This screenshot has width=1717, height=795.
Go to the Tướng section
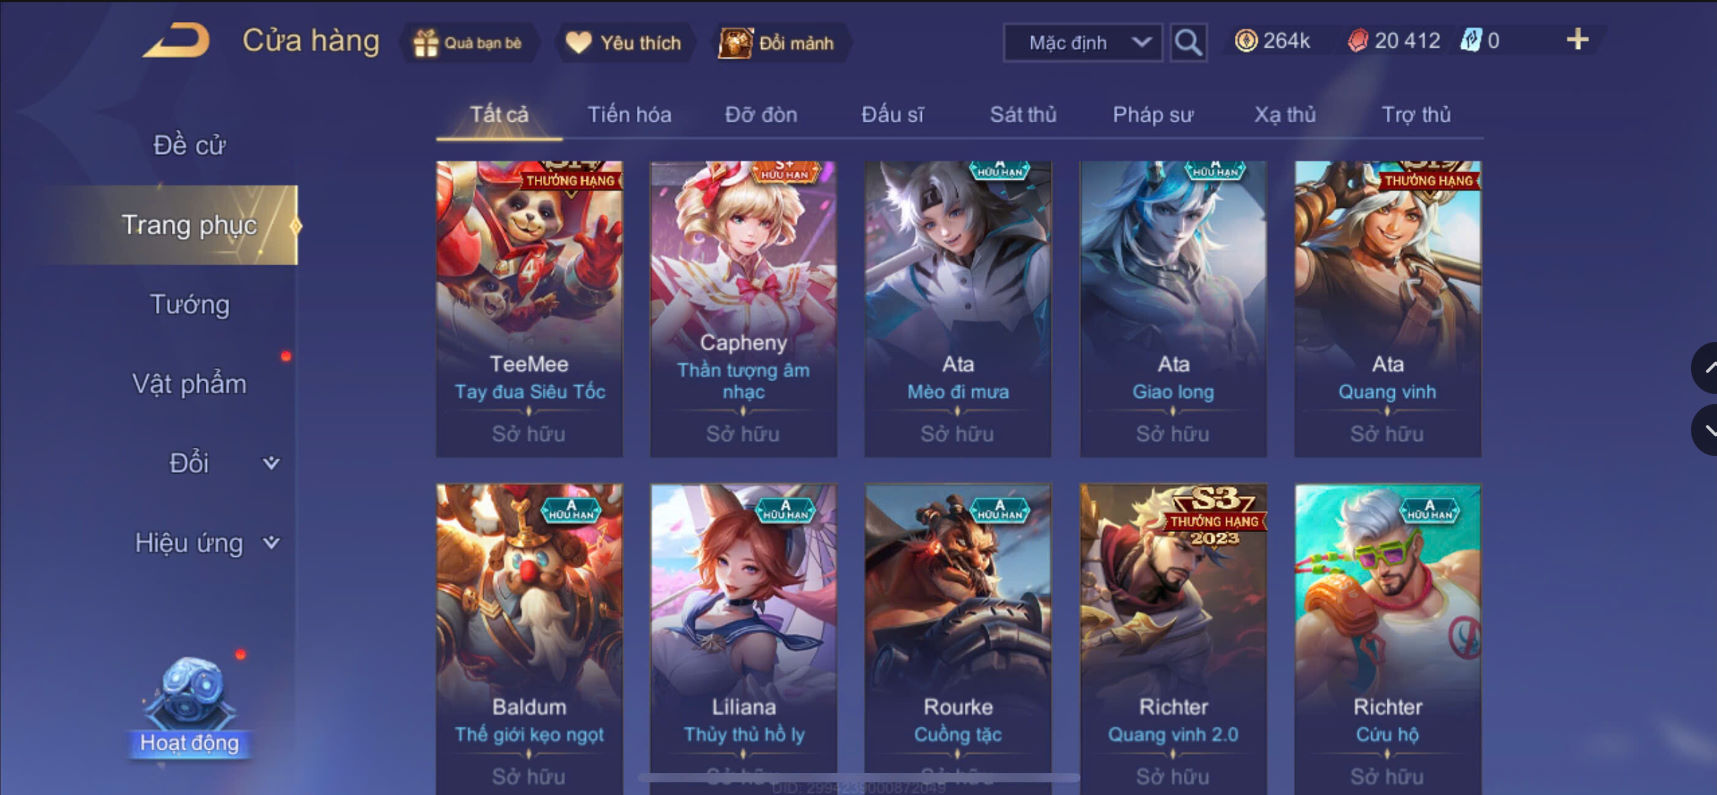(x=189, y=305)
